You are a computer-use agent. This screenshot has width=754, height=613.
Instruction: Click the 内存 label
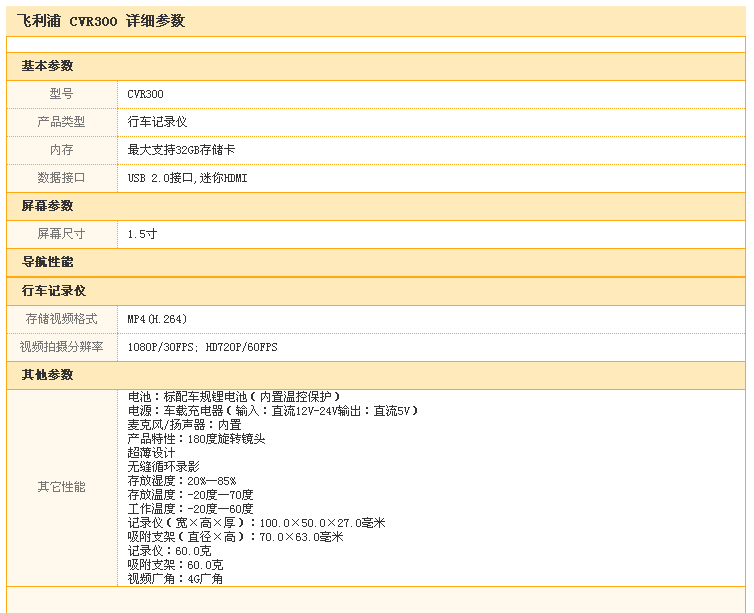pos(62,150)
